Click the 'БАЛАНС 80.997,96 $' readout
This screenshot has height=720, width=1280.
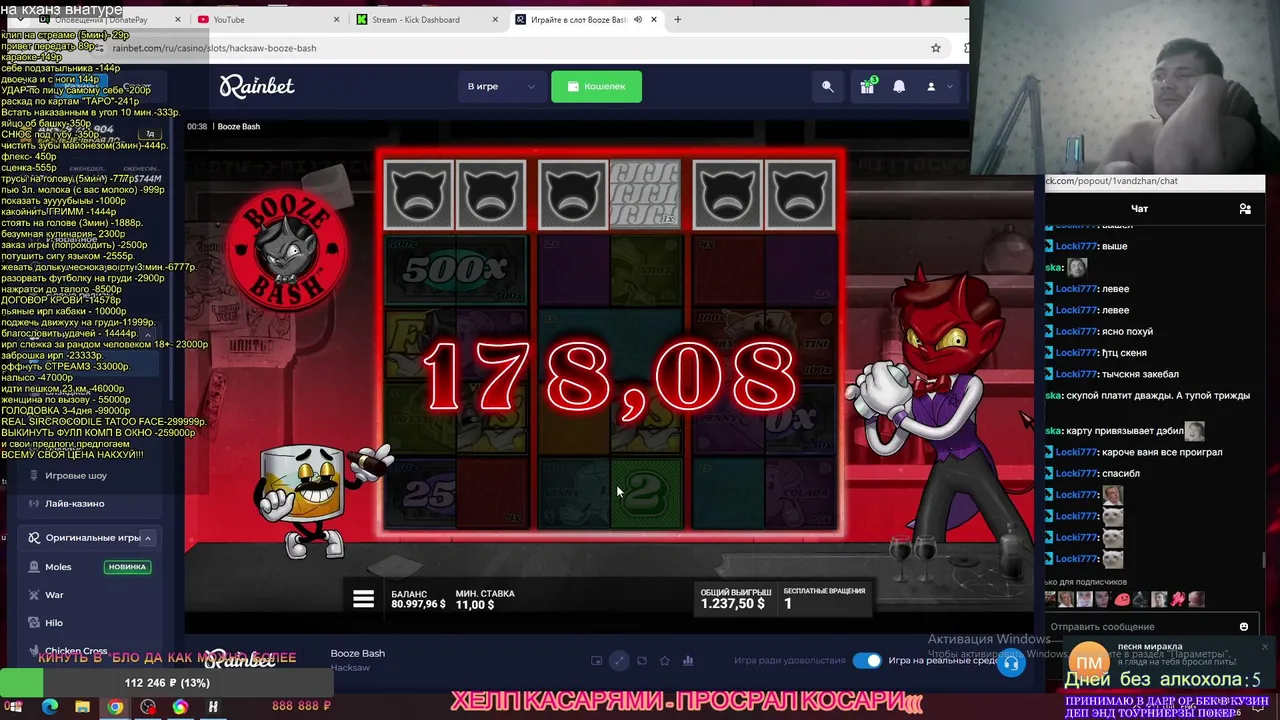coord(418,599)
